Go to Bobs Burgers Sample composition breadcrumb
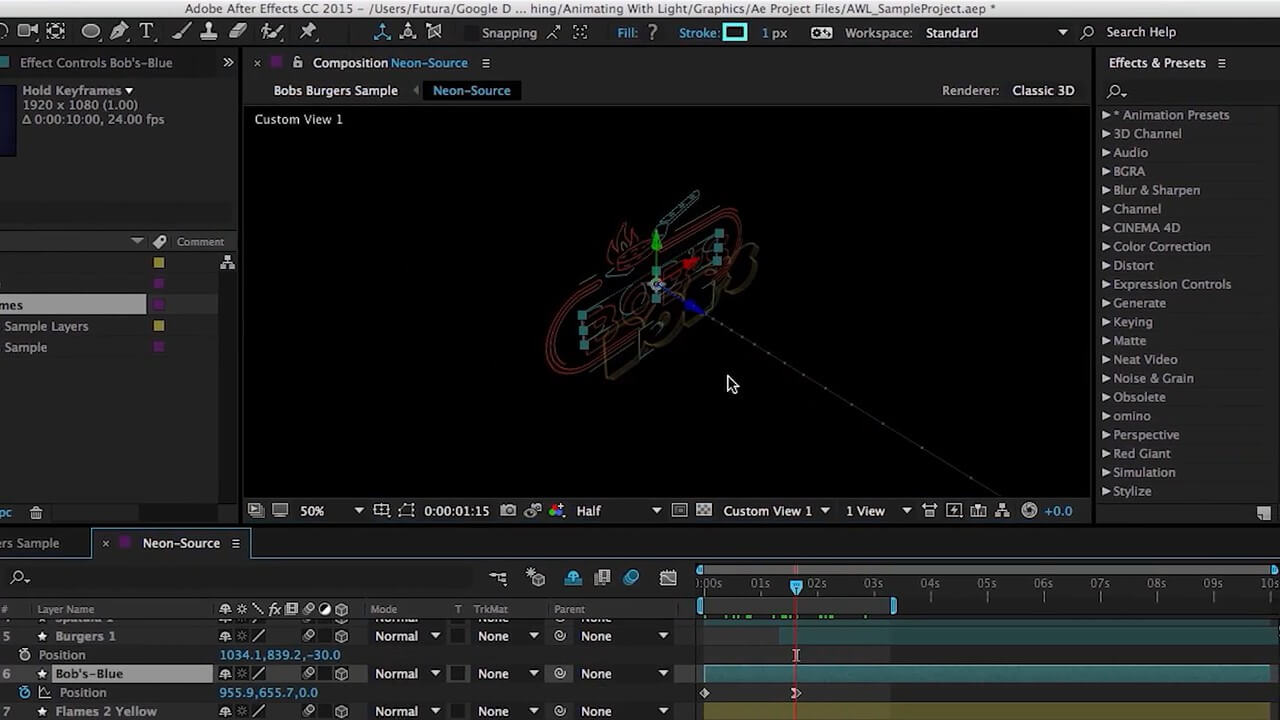 point(335,90)
